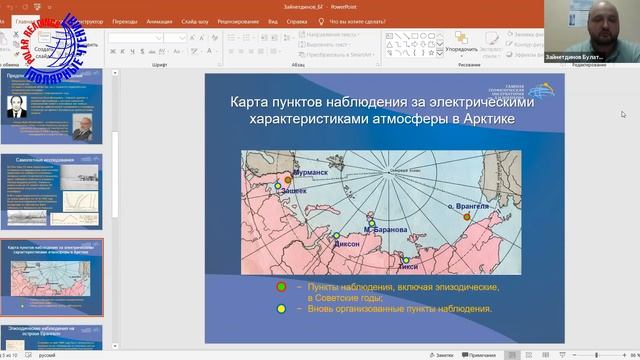Click the Упорядочить arrange button

pos(461,44)
